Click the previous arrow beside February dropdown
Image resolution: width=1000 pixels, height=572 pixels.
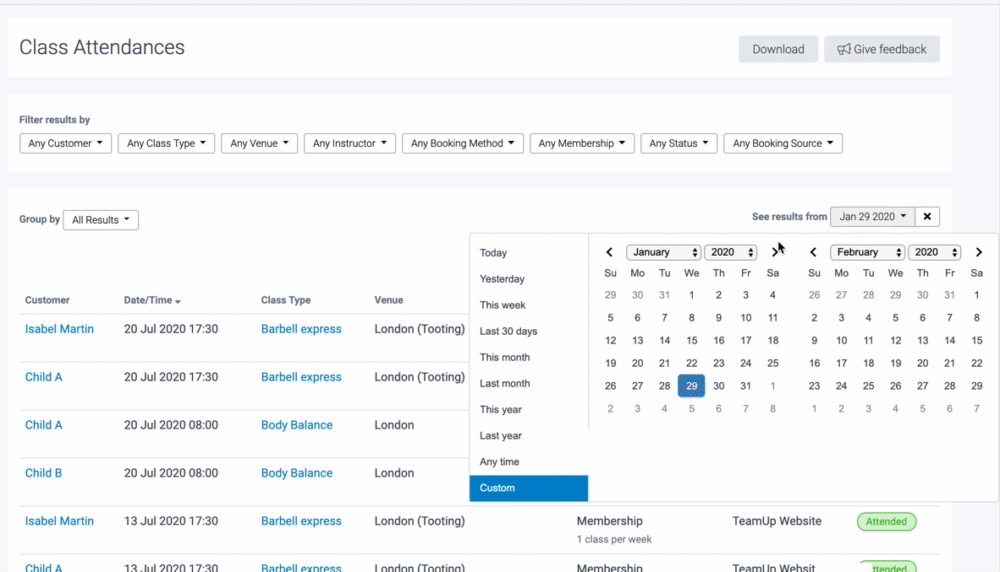coord(814,253)
